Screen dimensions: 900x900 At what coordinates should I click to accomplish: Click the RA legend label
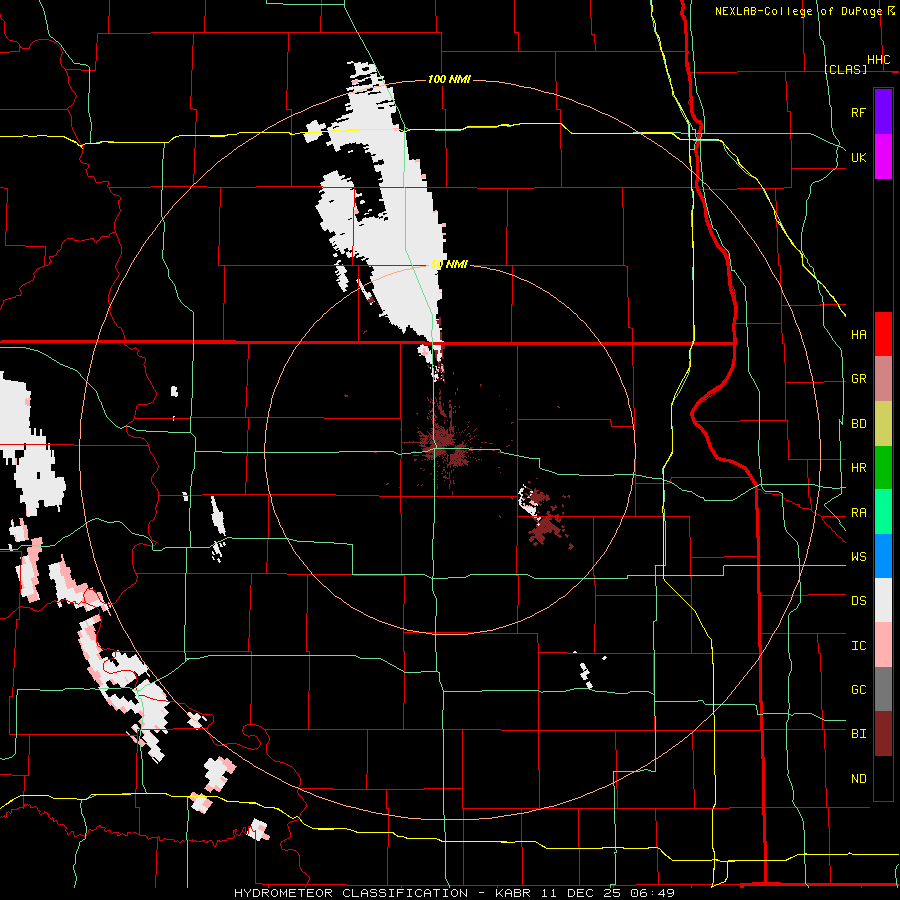(x=859, y=512)
